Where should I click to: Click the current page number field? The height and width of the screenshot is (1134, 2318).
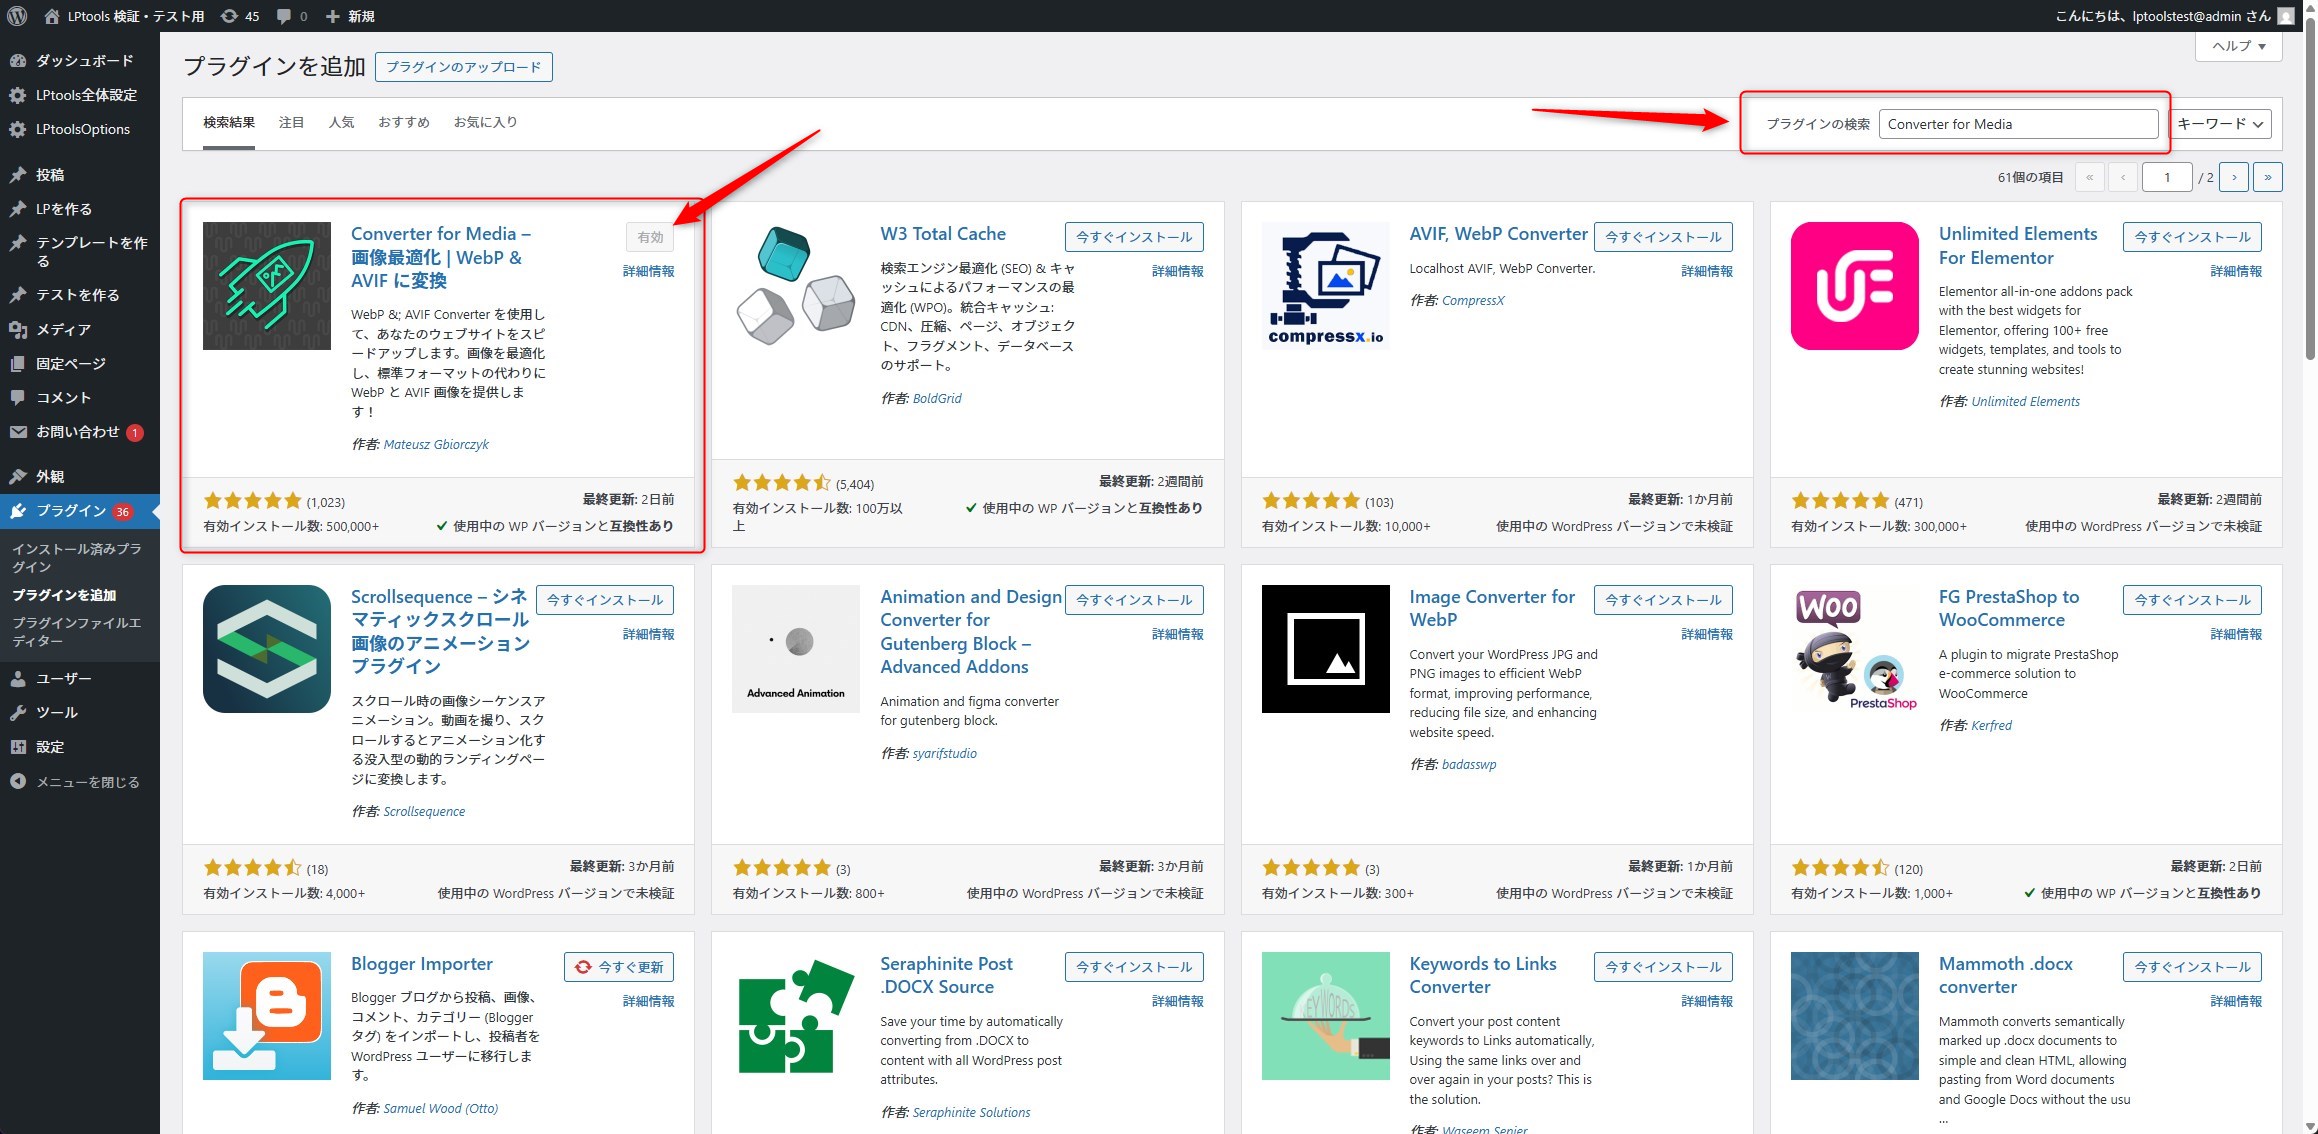(x=2167, y=177)
